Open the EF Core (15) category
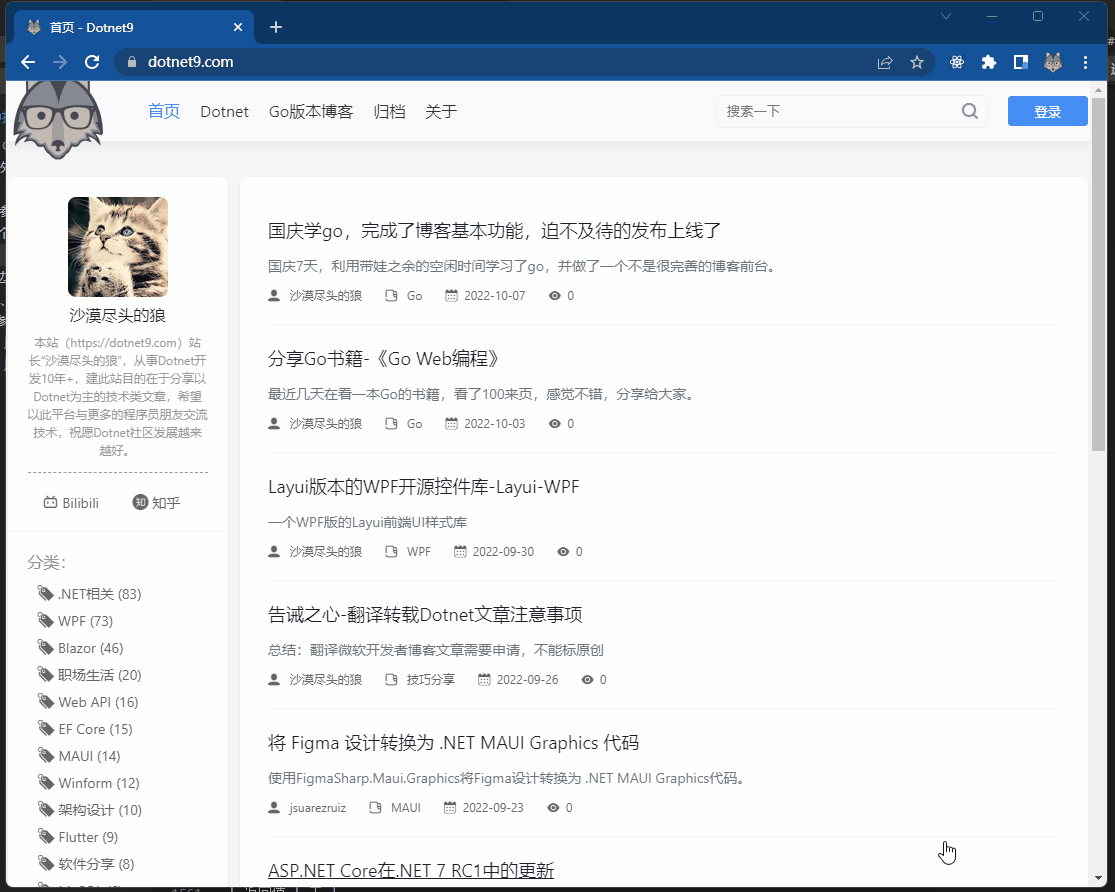The width and height of the screenshot is (1115, 892). (85, 729)
